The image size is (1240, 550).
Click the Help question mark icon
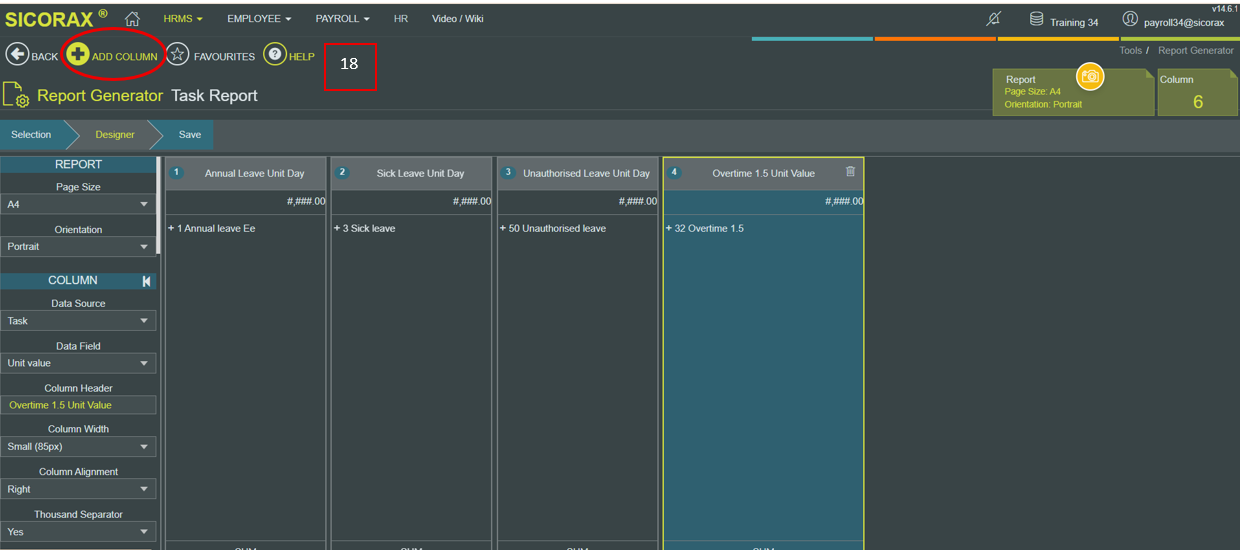point(275,55)
